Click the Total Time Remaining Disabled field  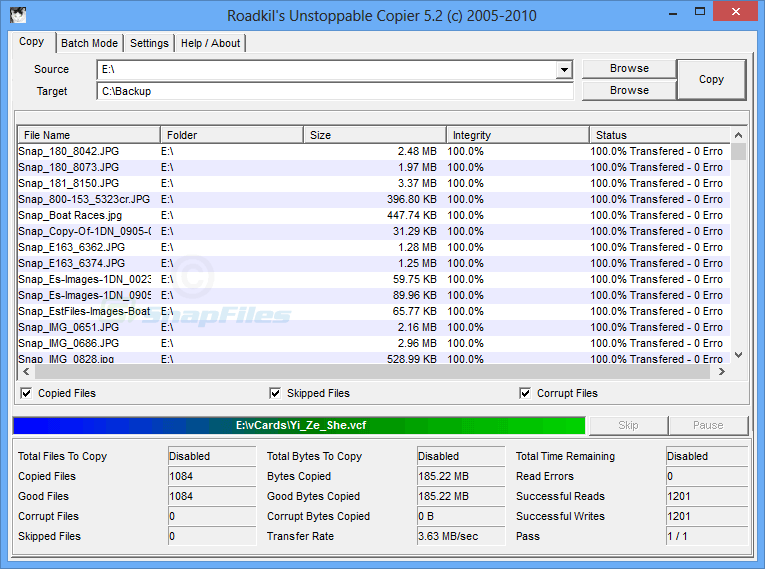point(707,456)
